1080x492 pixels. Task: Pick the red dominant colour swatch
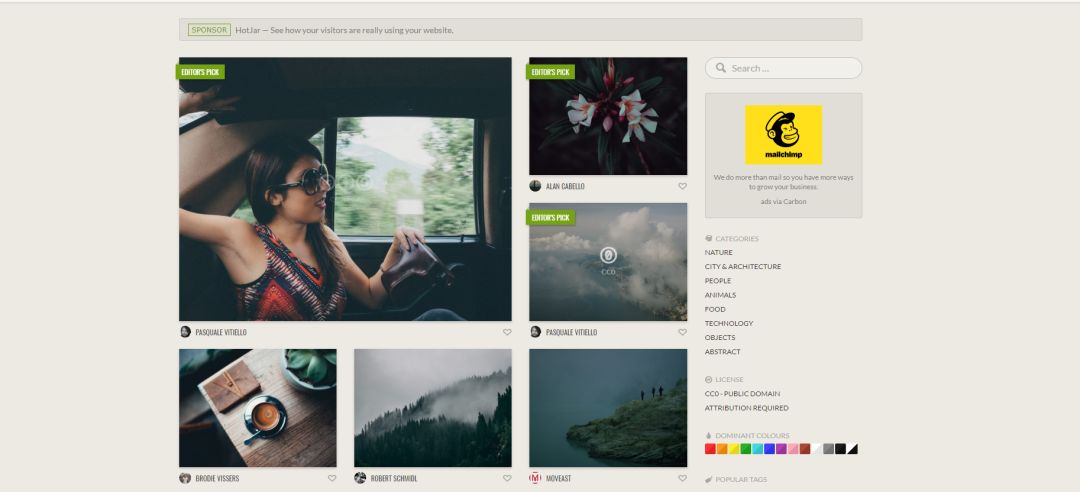coord(710,449)
